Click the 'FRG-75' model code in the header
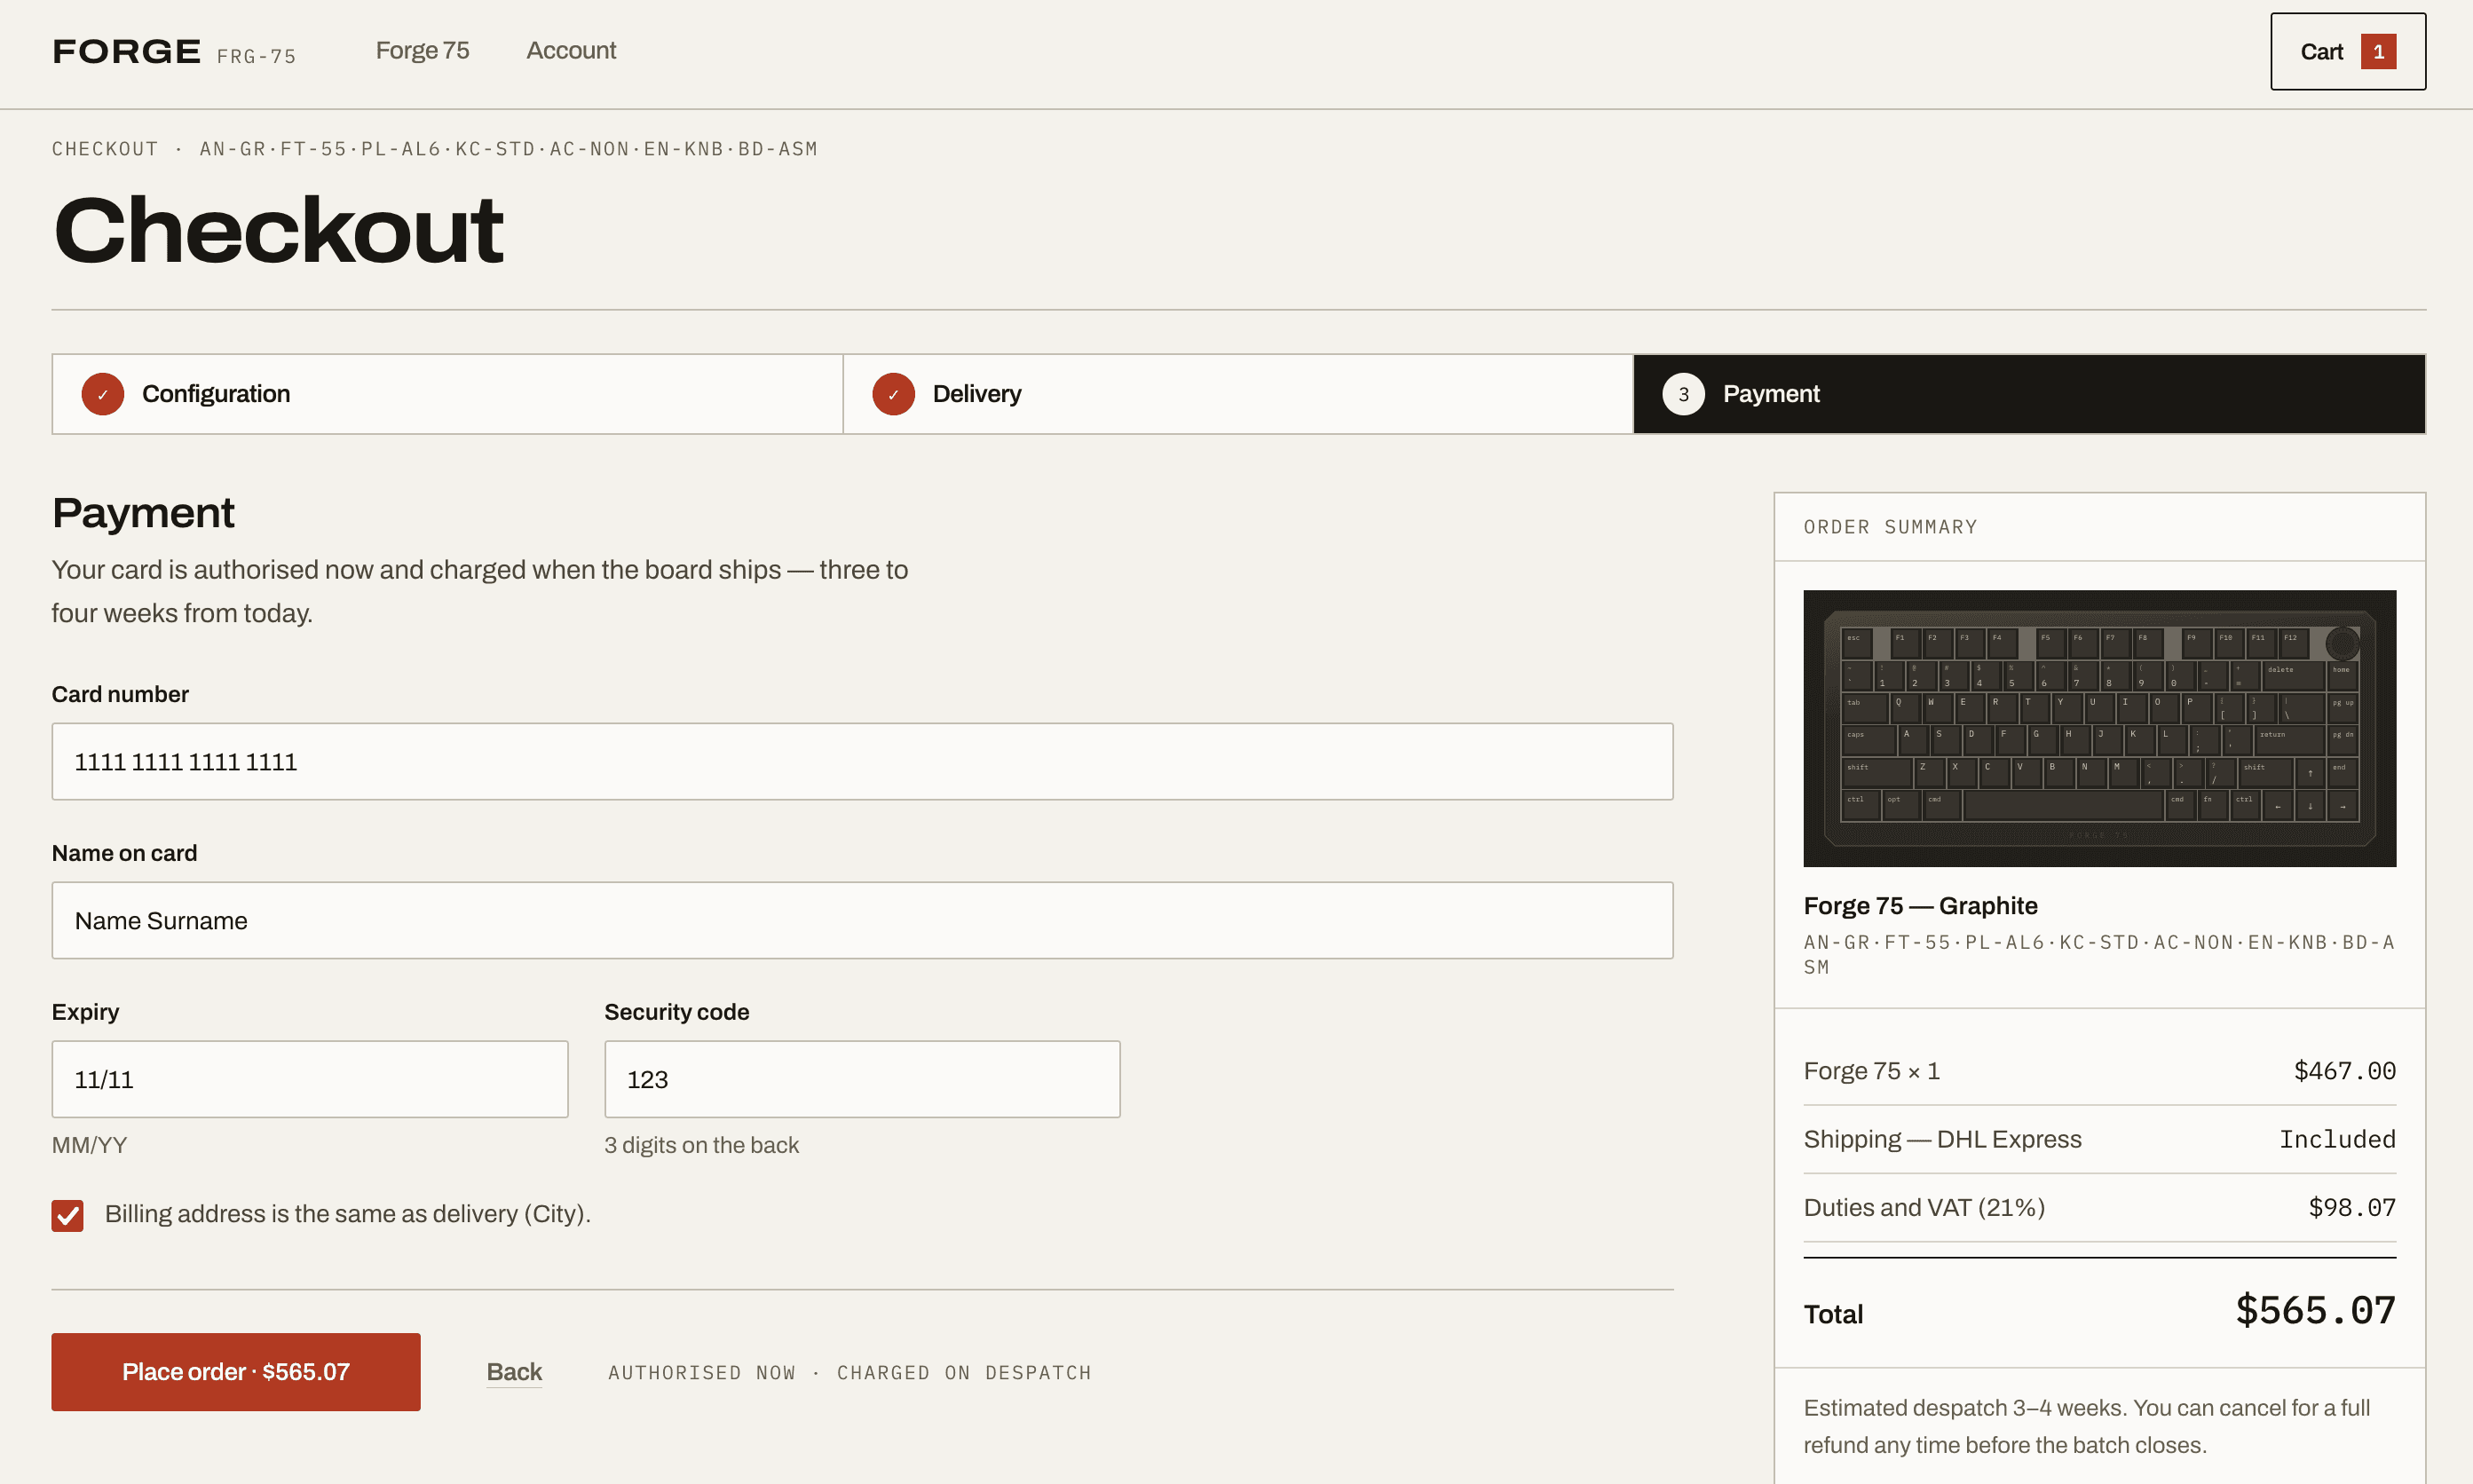This screenshot has height=1484, width=2473. click(x=256, y=57)
